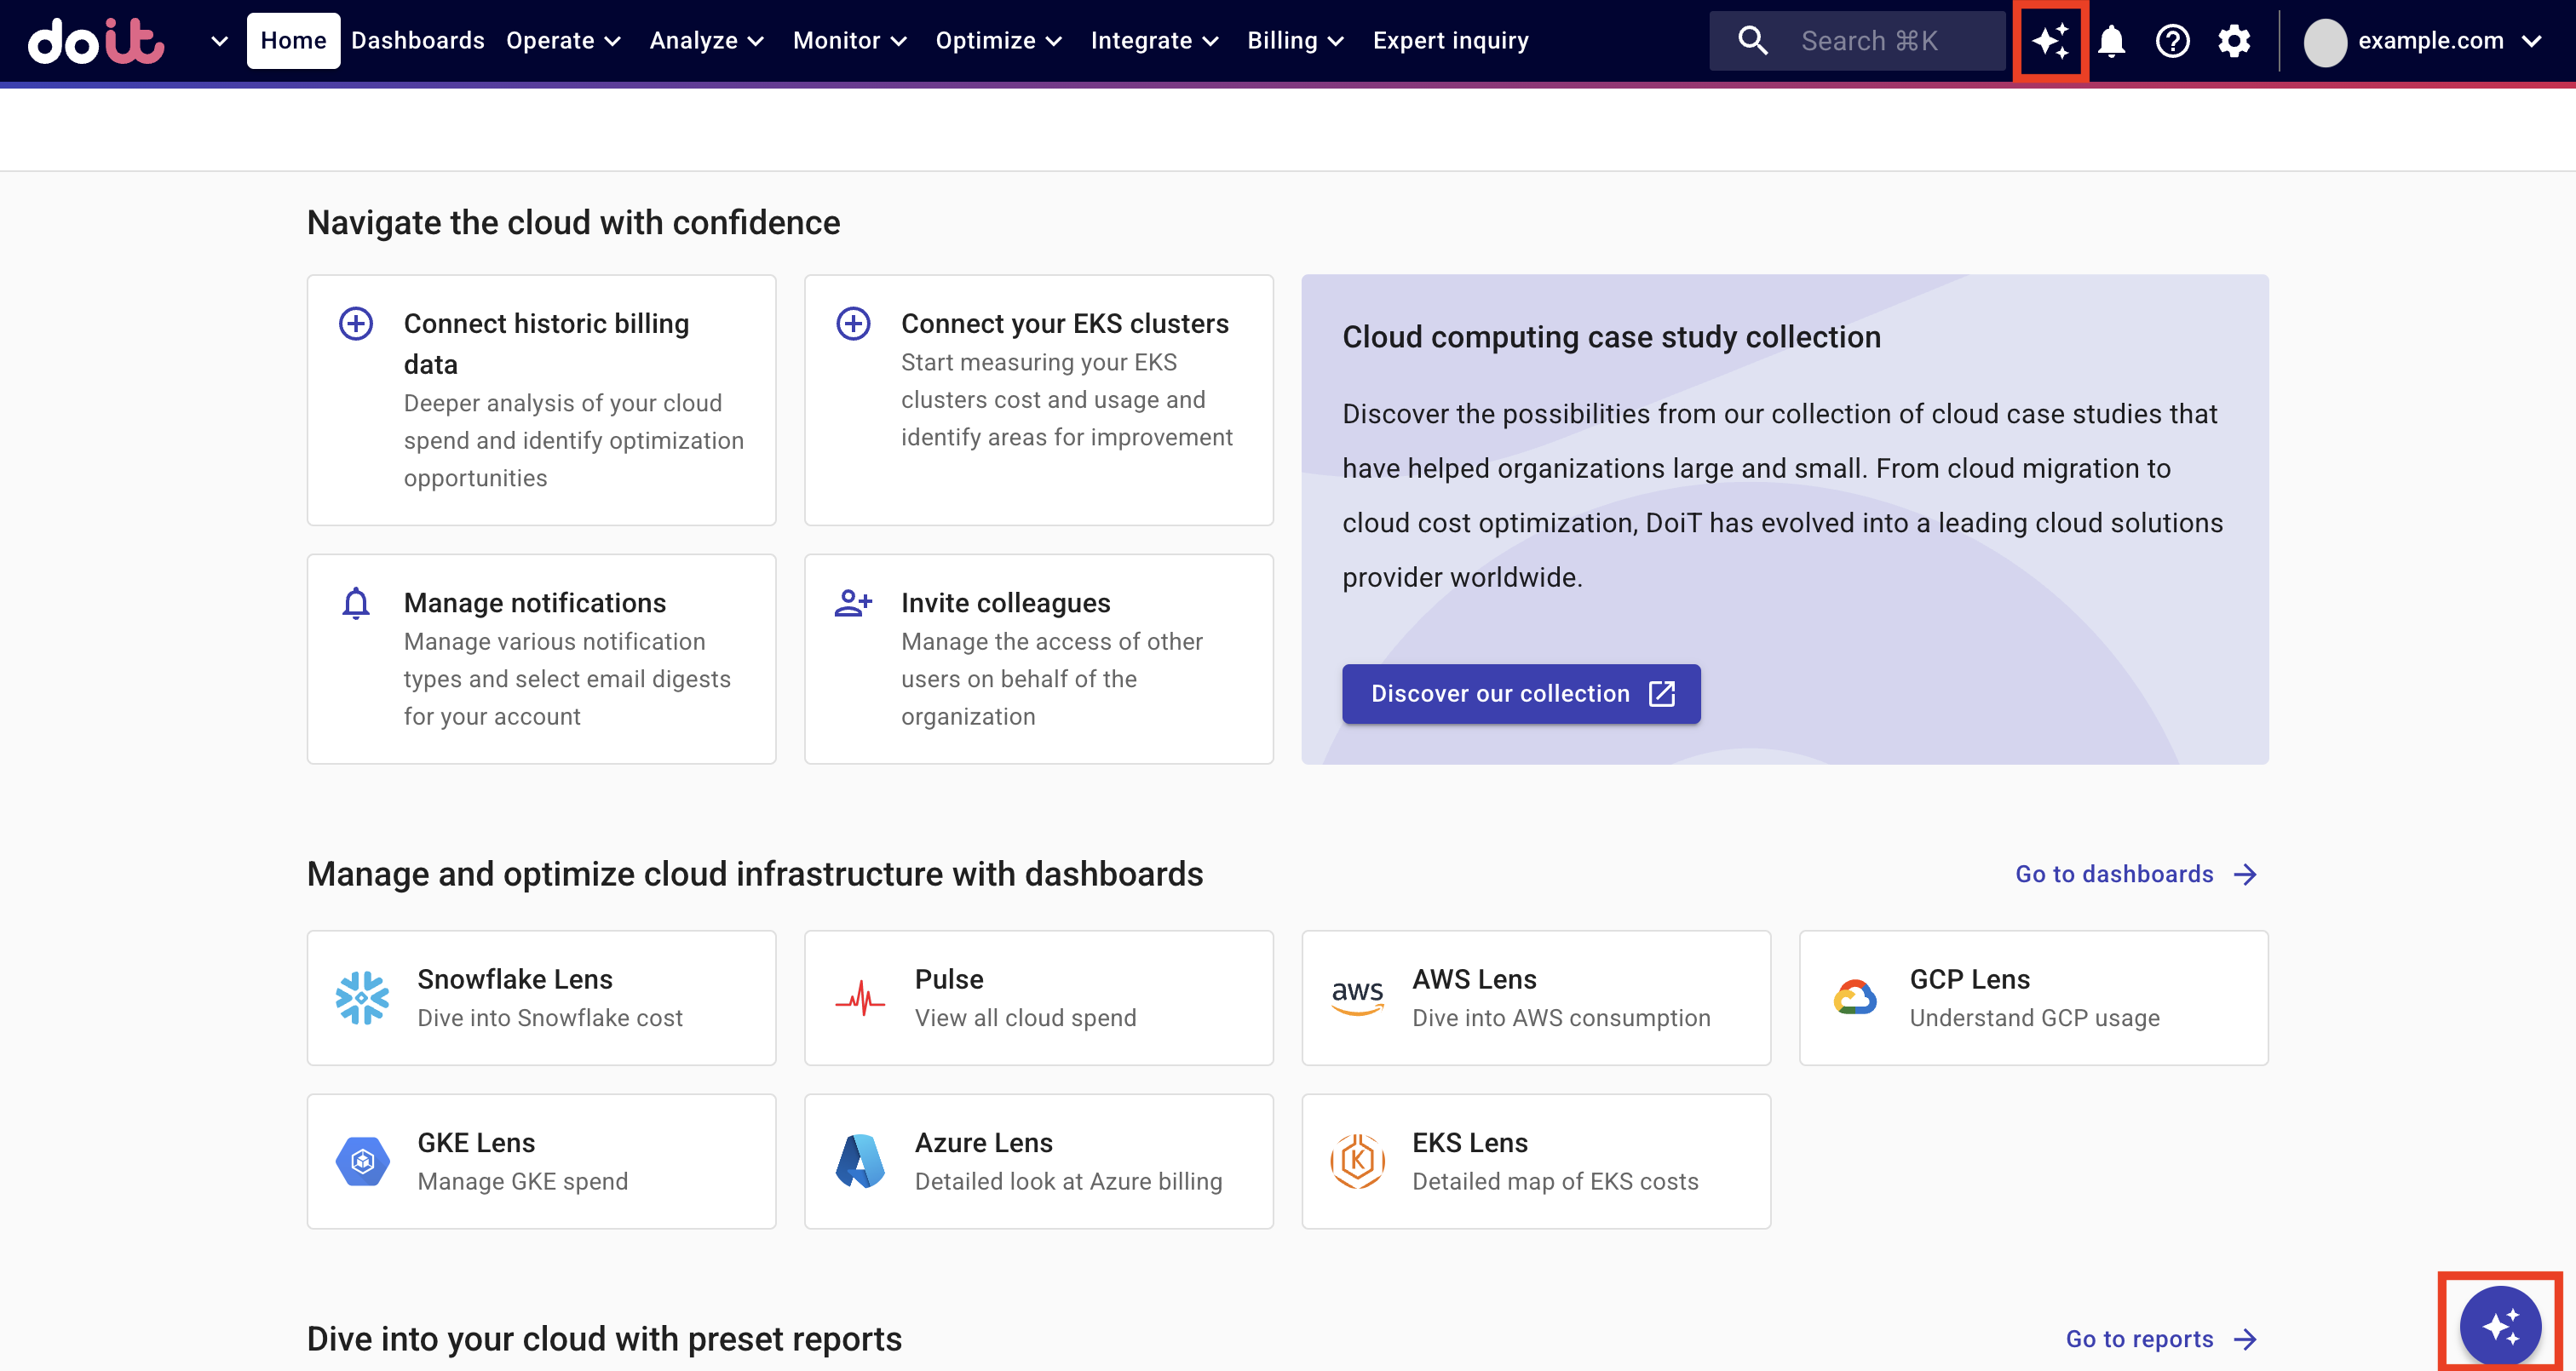Image resolution: width=2576 pixels, height=1371 pixels.
Task: Open the help question mark icon
Action: click(x=2172, y=41)
